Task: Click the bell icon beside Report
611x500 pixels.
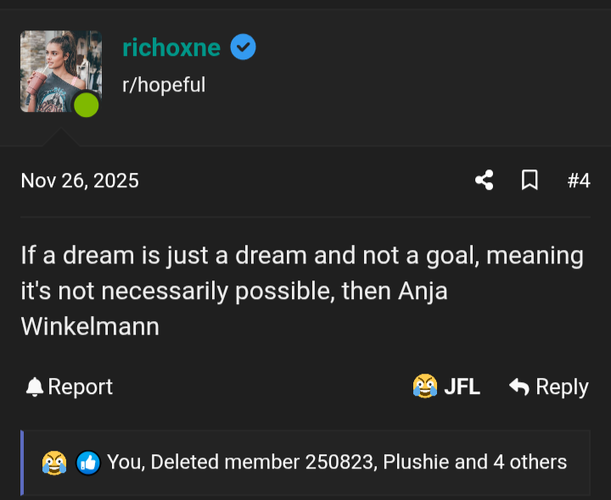Action: click(35, 387)
